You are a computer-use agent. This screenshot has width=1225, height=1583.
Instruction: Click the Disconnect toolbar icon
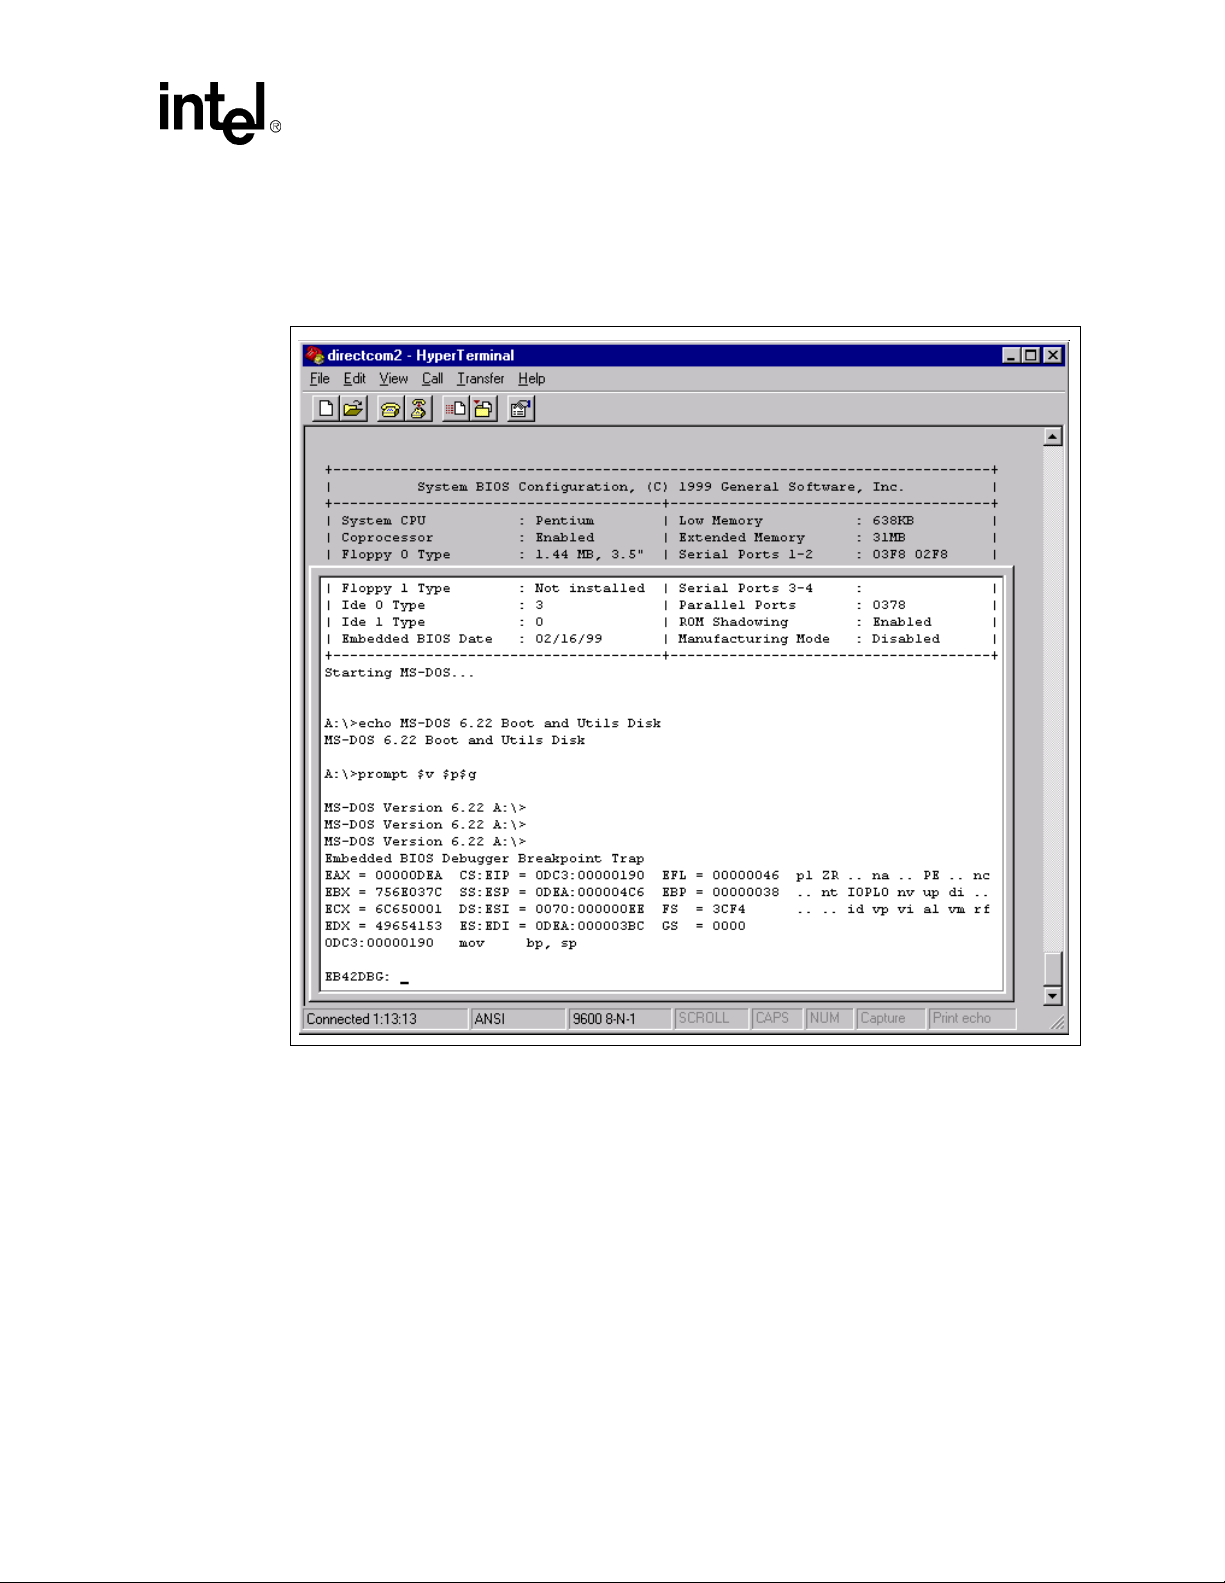pos(418,408)
